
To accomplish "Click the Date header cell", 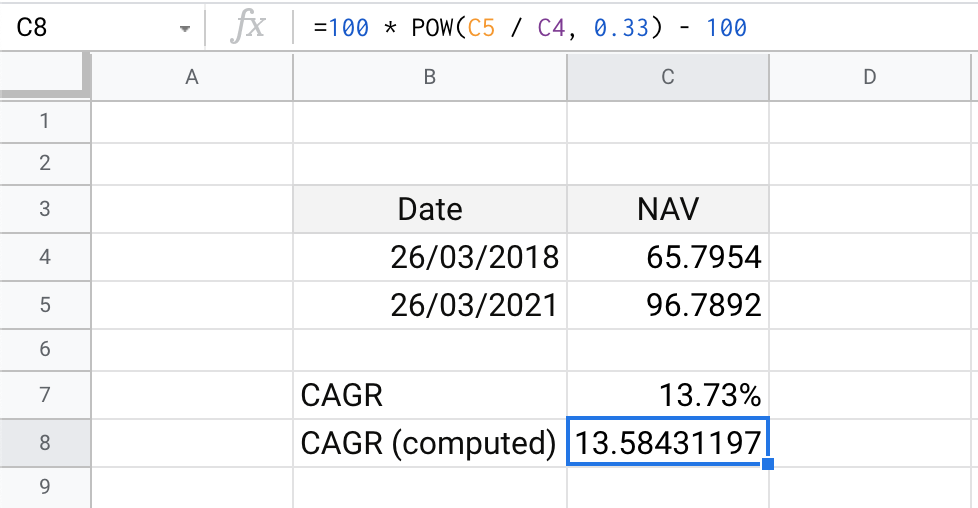I will [x=430, y=208].
